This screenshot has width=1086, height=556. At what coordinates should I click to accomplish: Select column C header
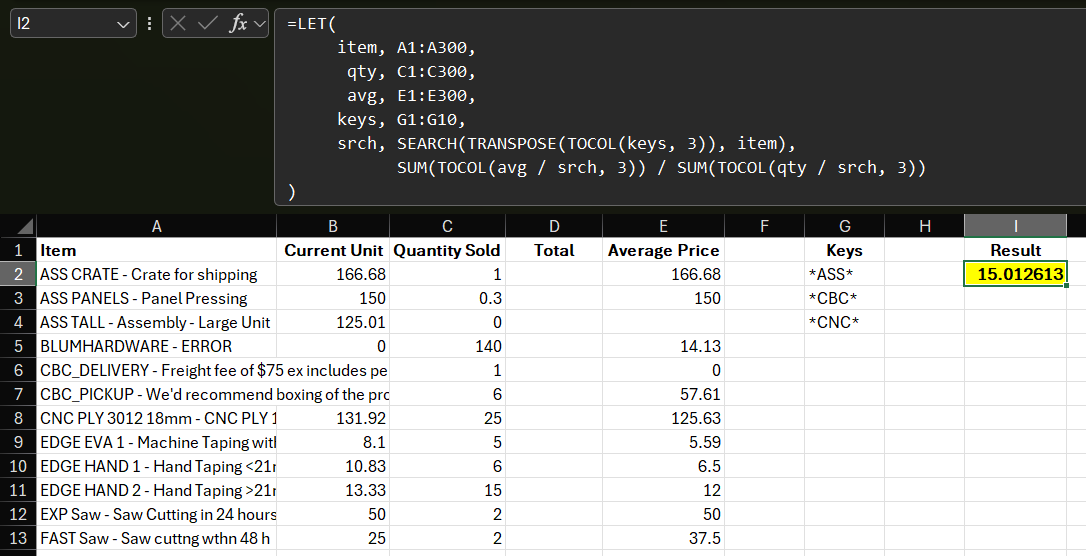coord(447,226)
